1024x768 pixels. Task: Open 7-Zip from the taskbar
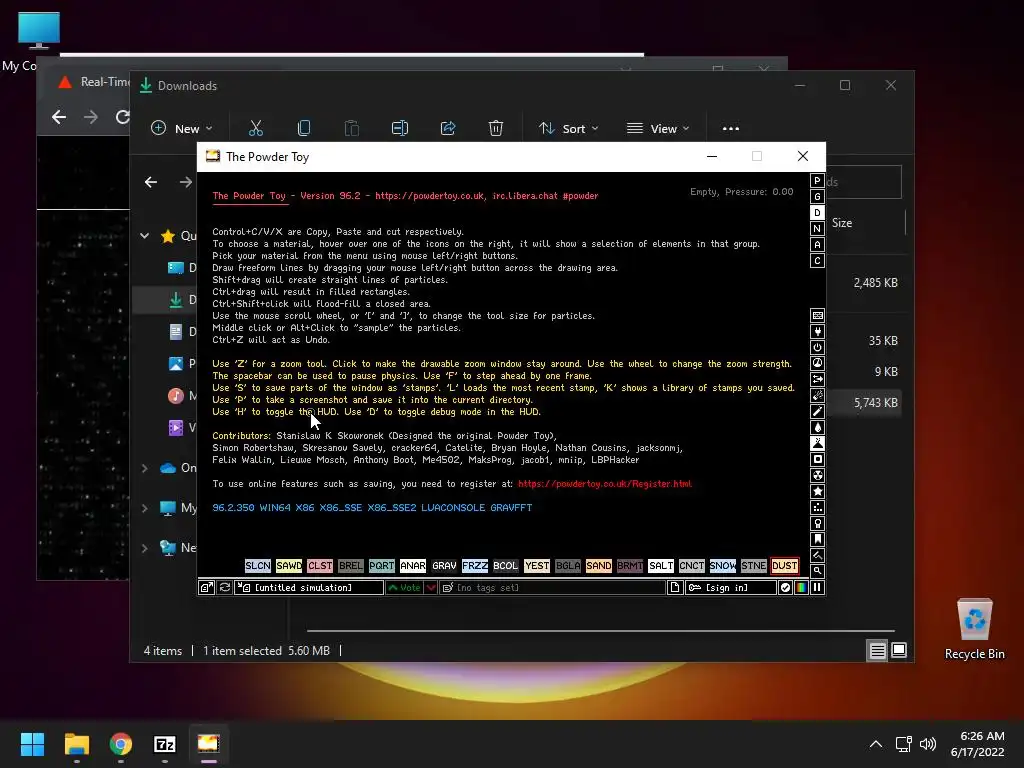point(165,744)
